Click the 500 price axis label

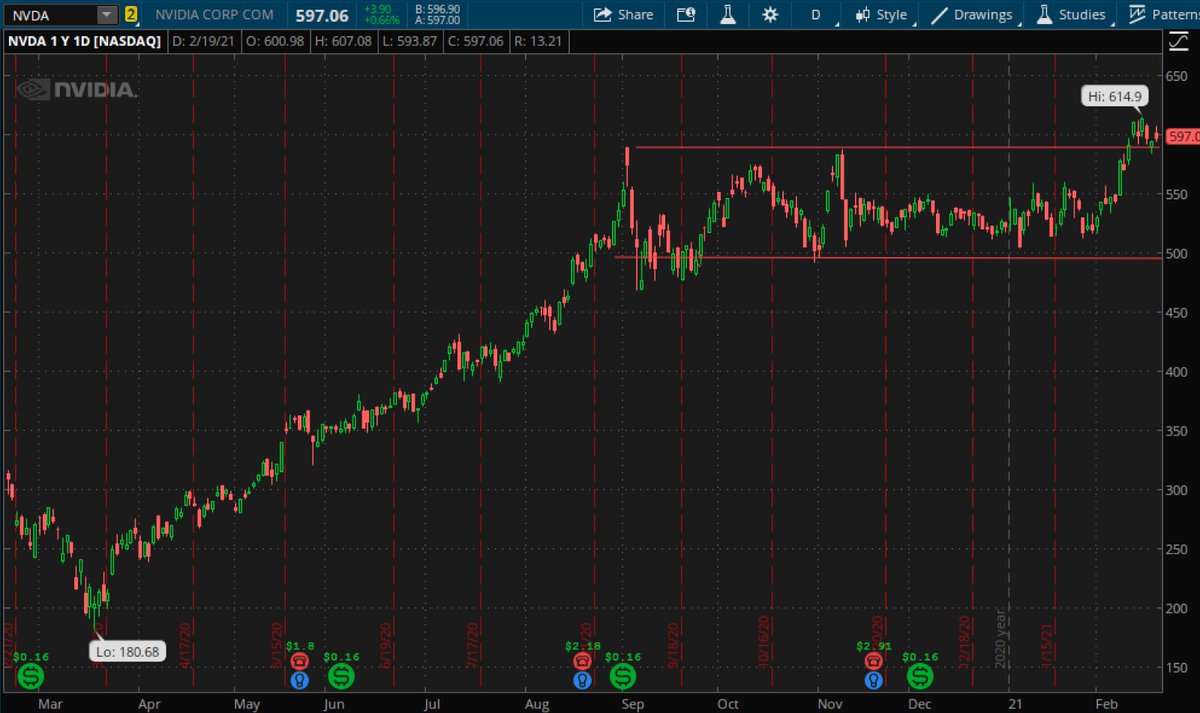tap(1179, 254)
